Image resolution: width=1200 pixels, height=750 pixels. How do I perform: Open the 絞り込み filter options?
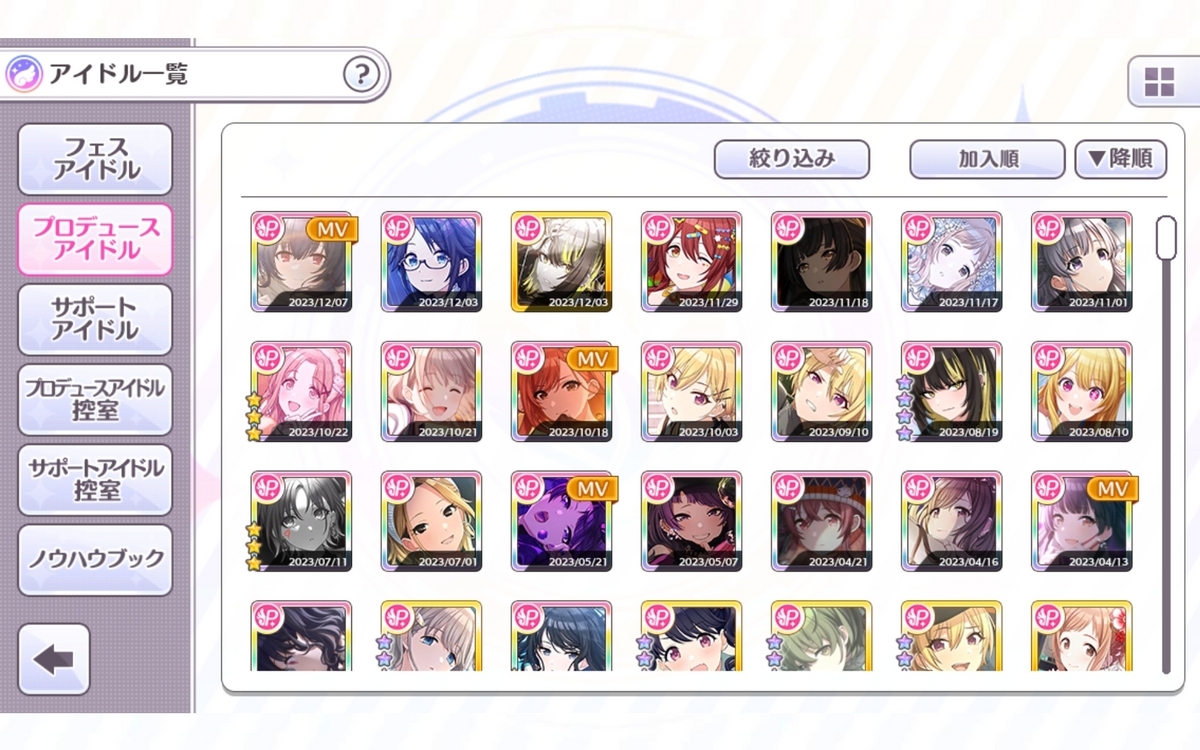click(791, 159)
